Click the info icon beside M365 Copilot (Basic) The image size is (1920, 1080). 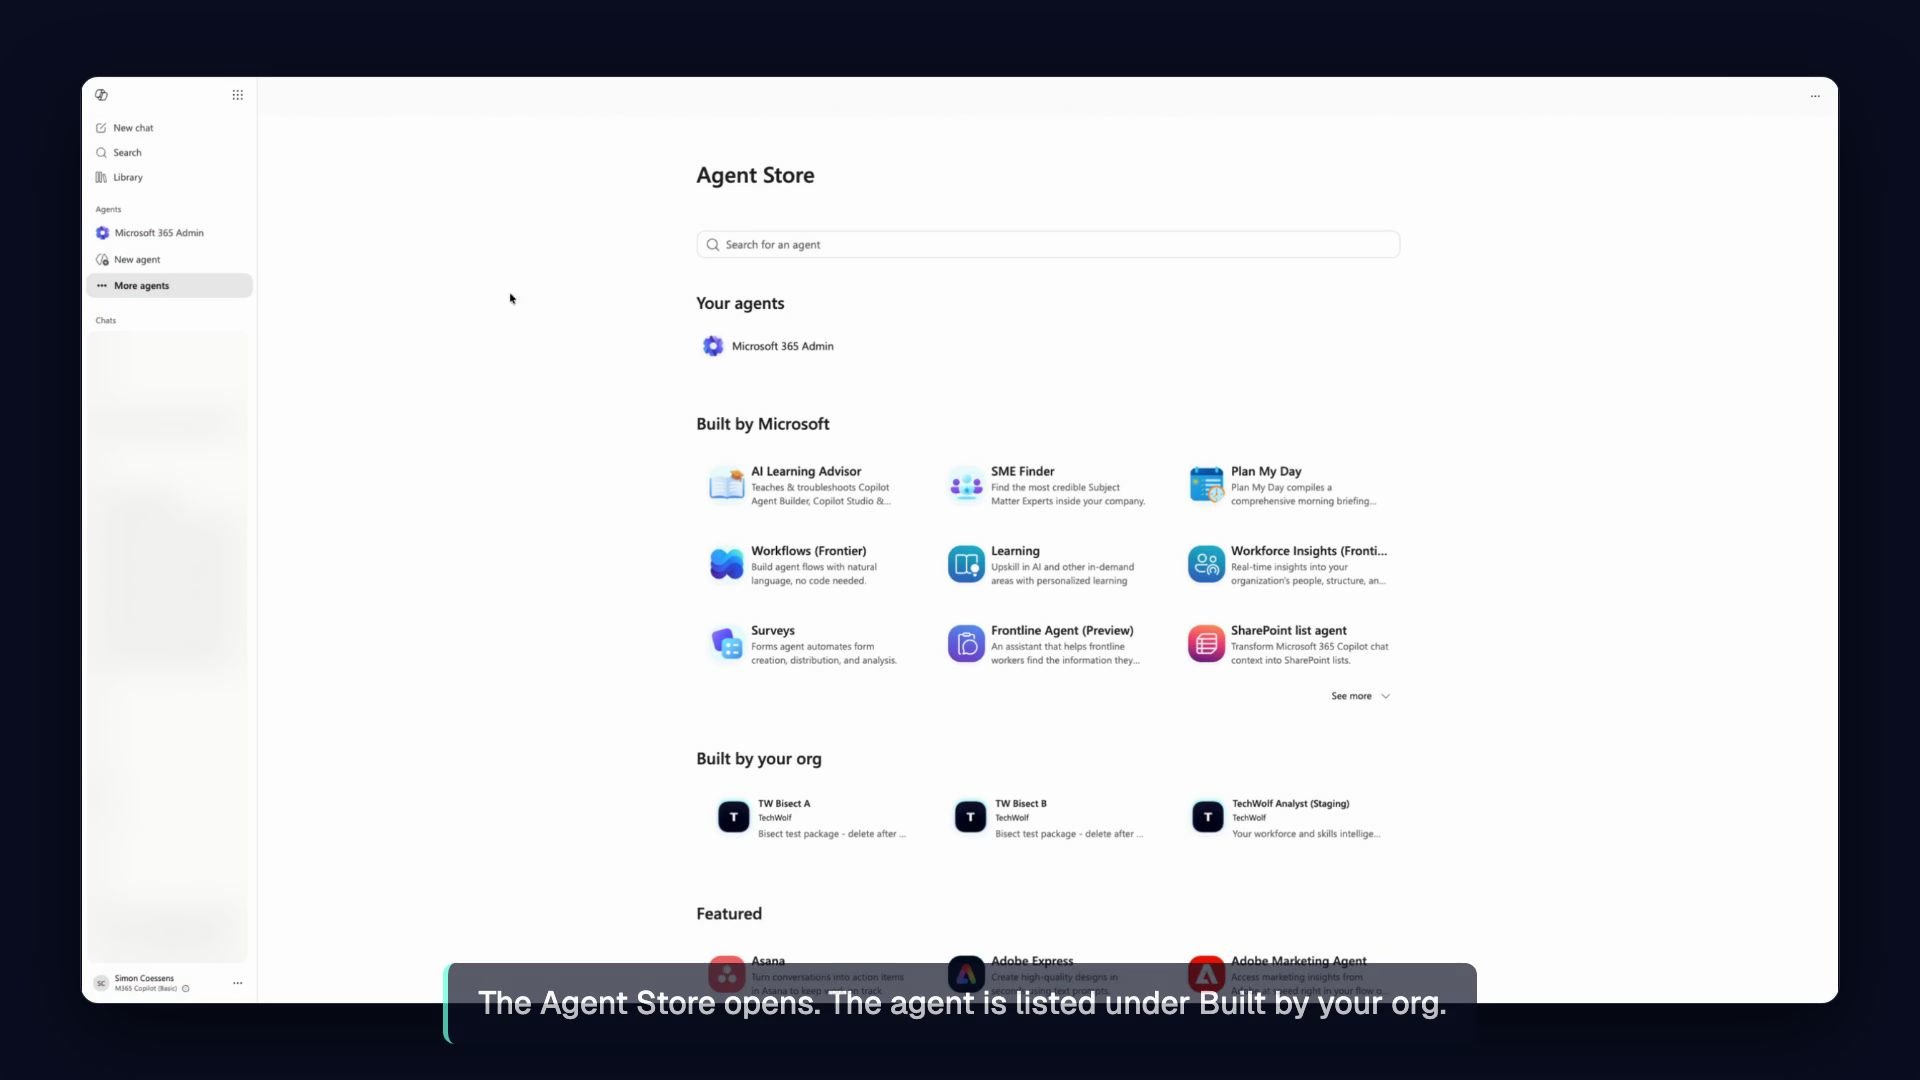pyautogui.click(x=186, y=989)
